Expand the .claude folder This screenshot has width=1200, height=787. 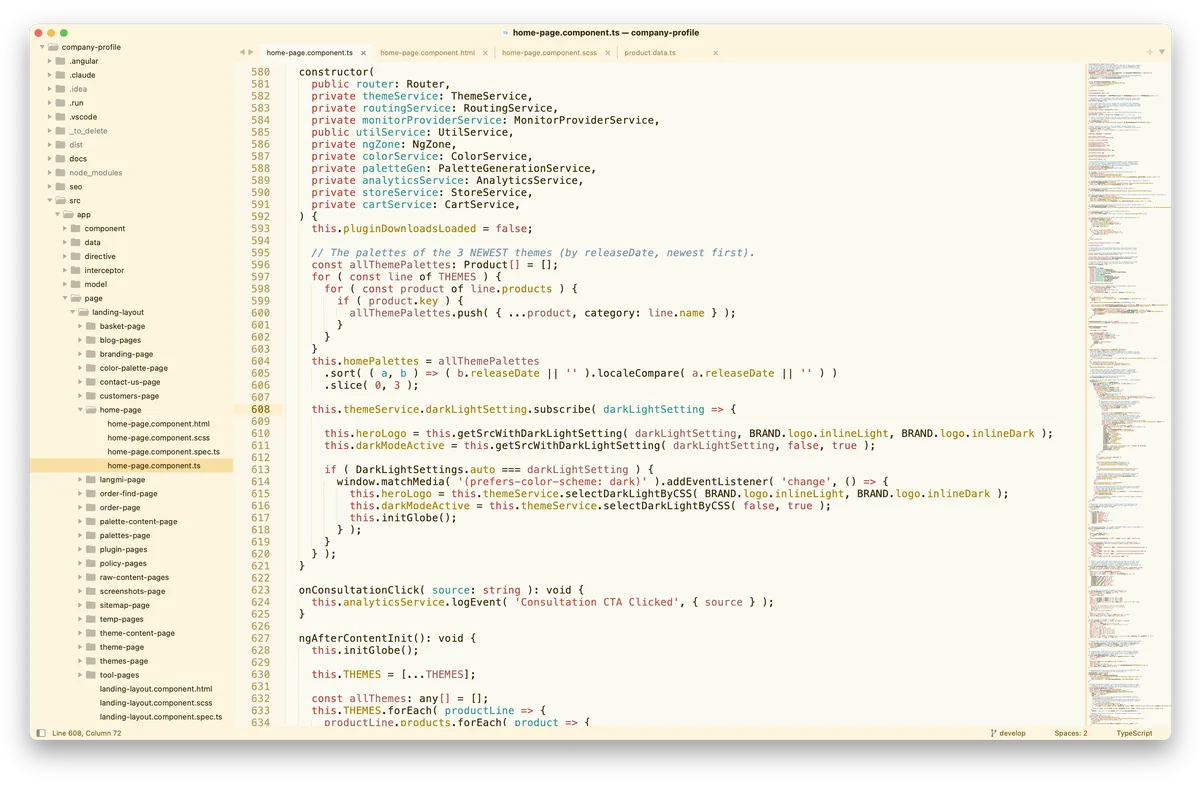click(x=49, y=75)
